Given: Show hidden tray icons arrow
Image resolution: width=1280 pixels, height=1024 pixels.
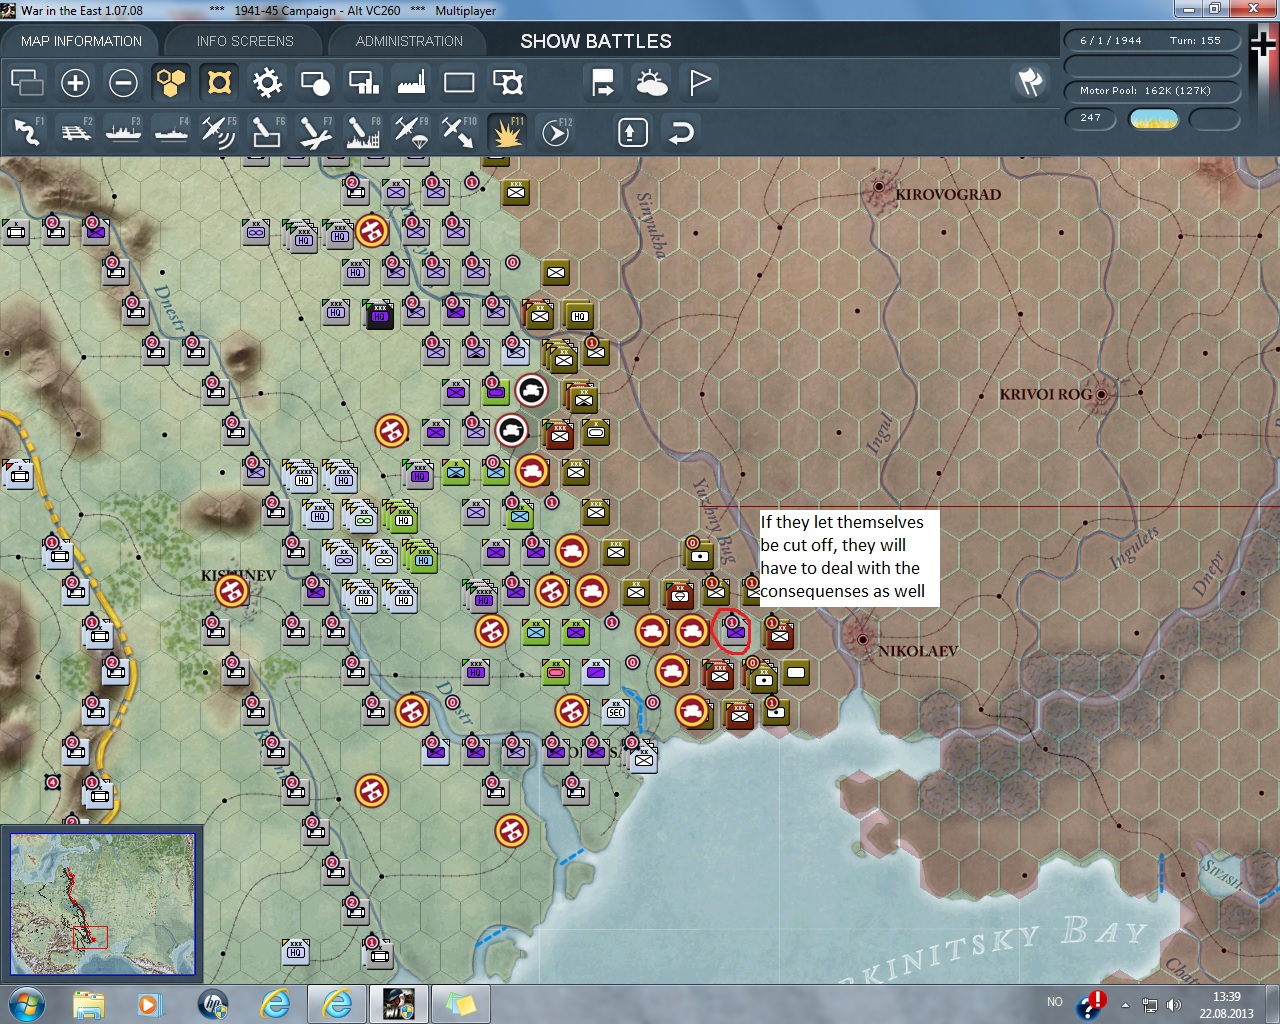Looking at the screenshot, I should click(1126, 1005).
